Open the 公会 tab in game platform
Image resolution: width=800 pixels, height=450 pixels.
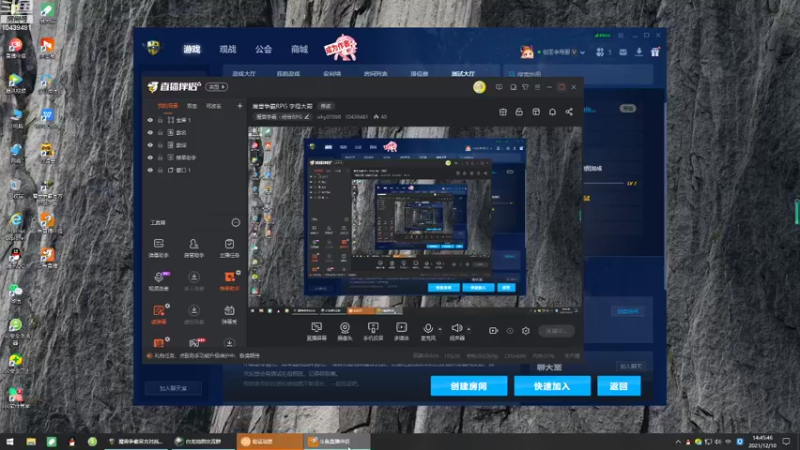point(263,49)
